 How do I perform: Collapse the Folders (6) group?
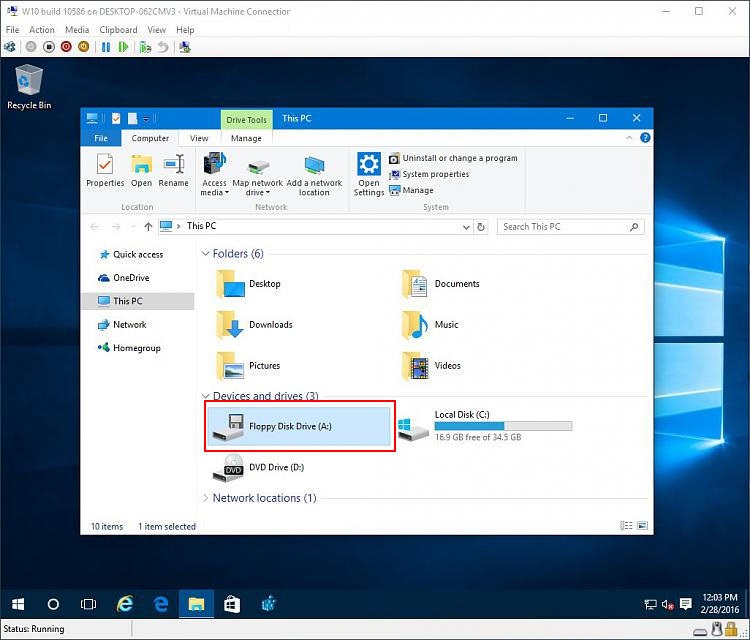coord(205,254)
